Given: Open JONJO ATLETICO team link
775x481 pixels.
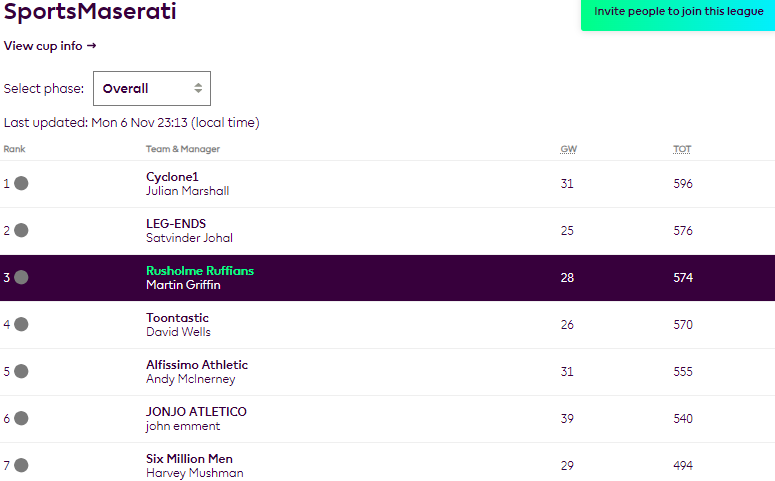Looking at the screenshot, I should pos(196,412).
